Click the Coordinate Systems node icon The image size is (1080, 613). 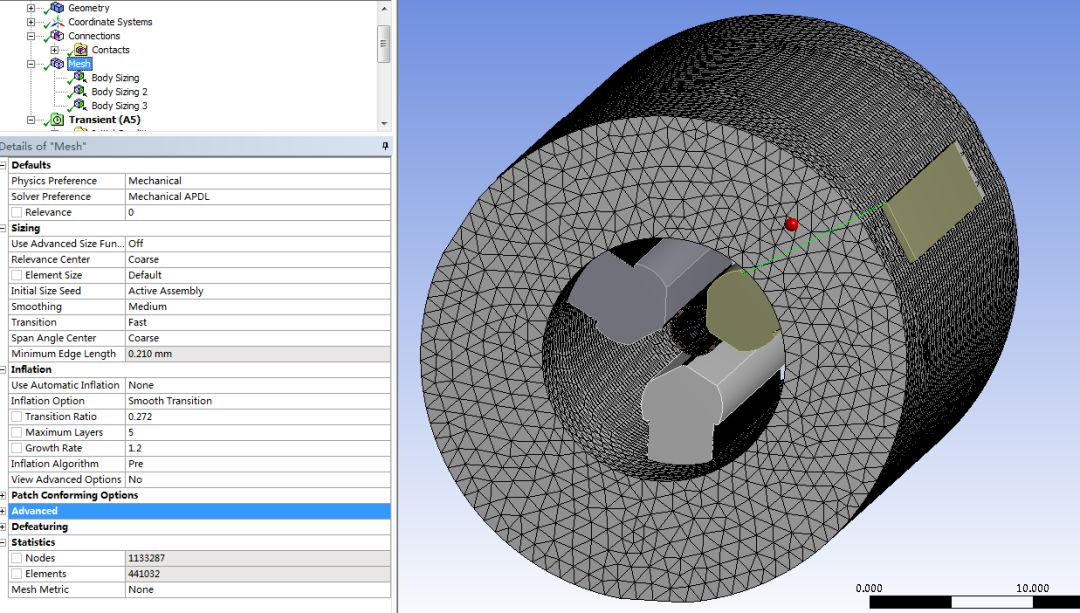click(x=57, y=21)
